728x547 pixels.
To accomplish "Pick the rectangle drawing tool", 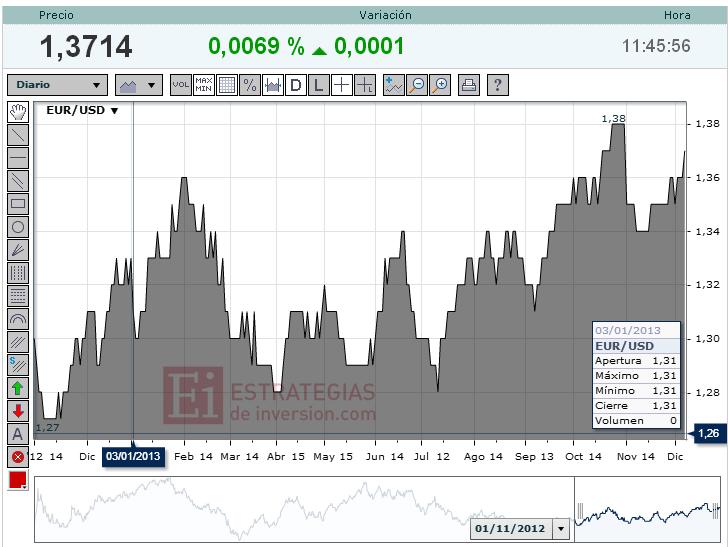I will [x=17, y=204].
